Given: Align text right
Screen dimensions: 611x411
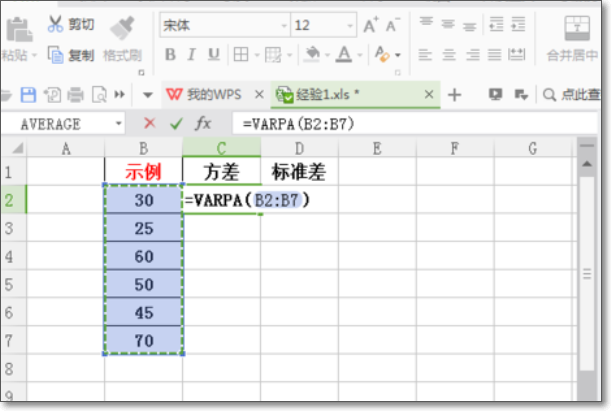Looking at the screenshot, I should coord(473,55).
